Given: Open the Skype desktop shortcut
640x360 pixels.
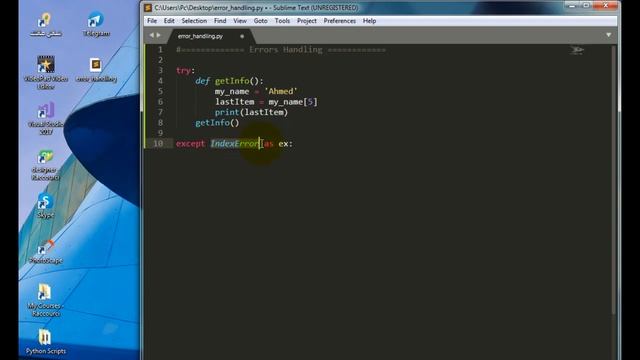Looking at the screenshot, I should 45,206.
